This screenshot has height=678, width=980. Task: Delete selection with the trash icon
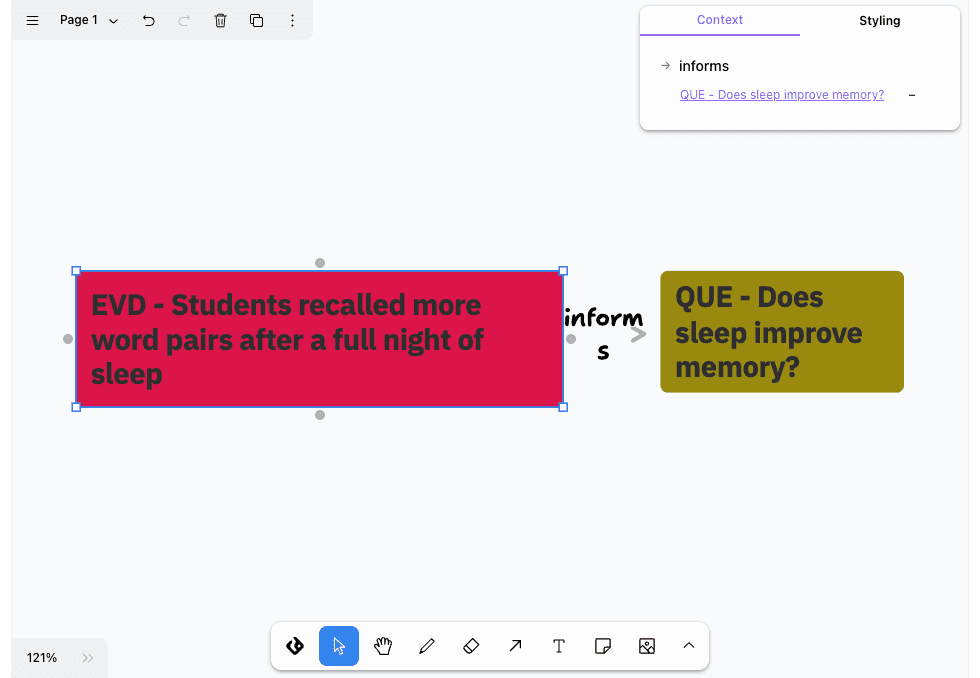pos(221,21)
